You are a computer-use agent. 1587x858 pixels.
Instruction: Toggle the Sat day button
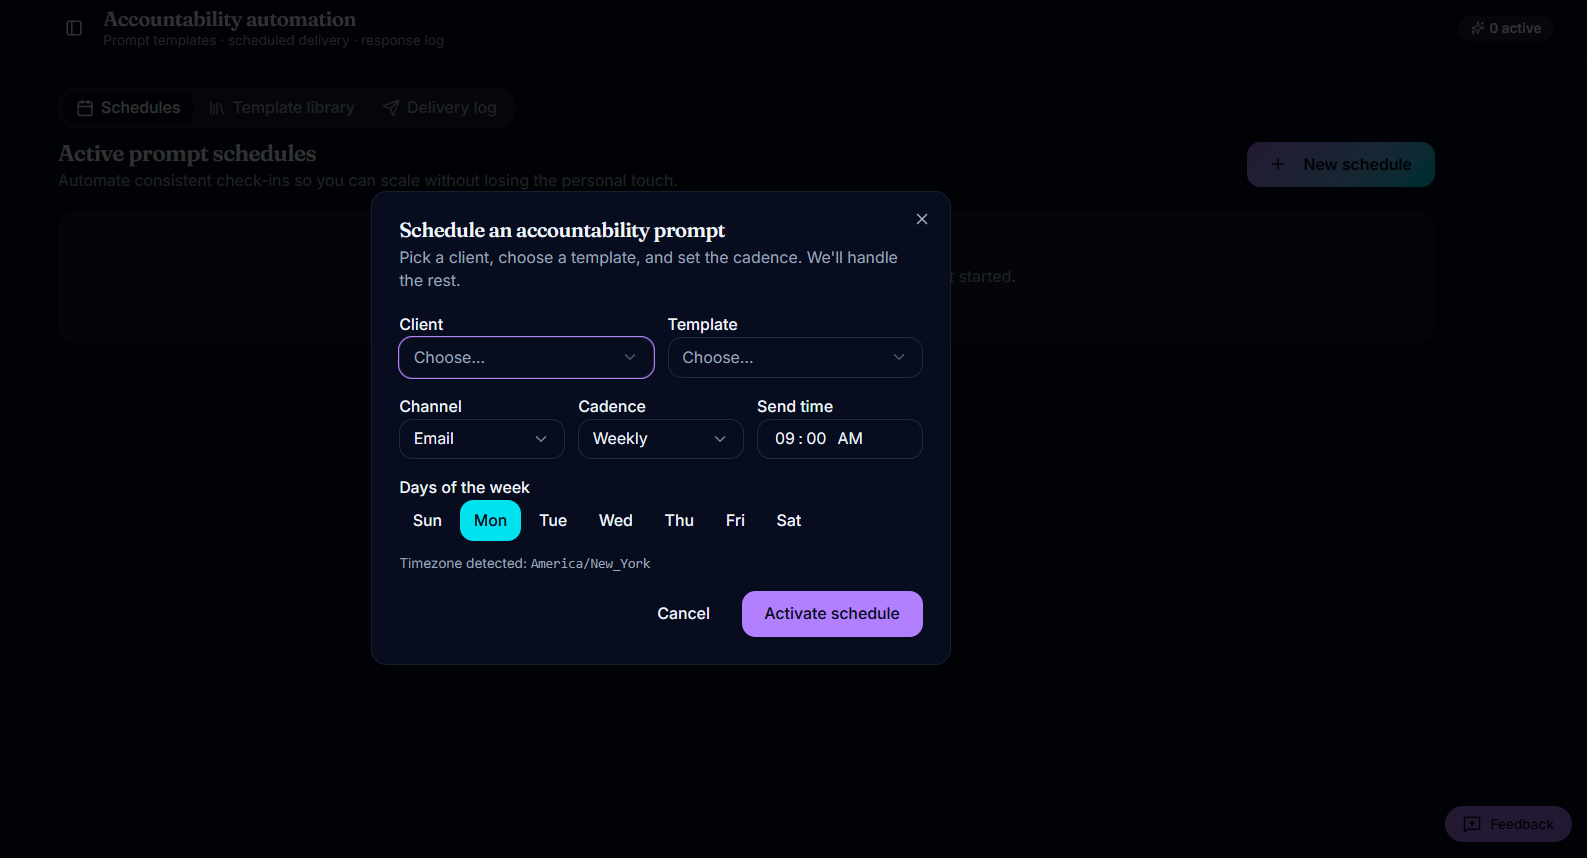click(x=789, y=521)
